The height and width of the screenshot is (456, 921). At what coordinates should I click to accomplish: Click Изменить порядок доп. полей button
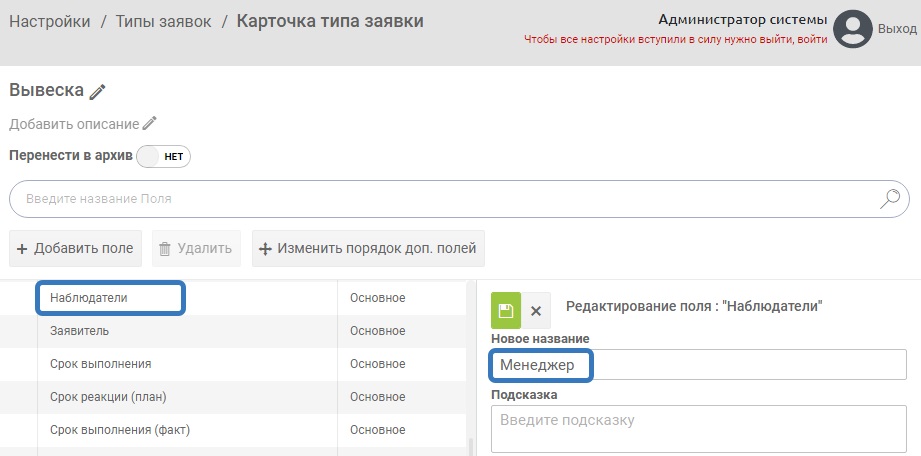click(368, 249)
